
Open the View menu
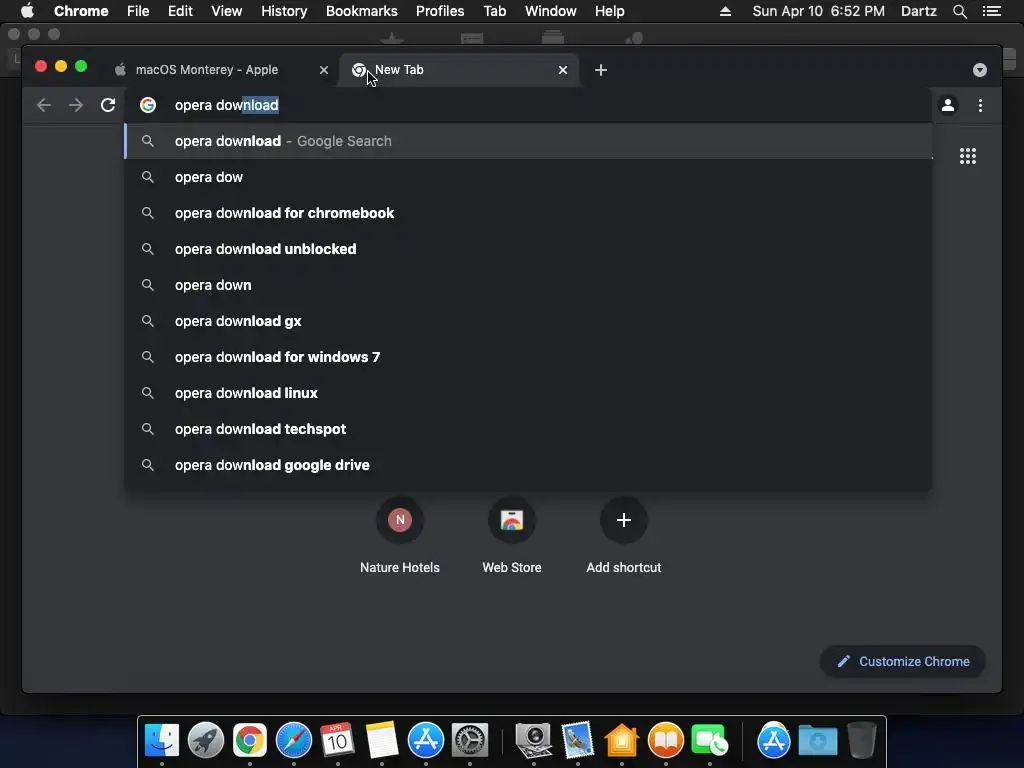pyautogui.click(x=227, y=11)
